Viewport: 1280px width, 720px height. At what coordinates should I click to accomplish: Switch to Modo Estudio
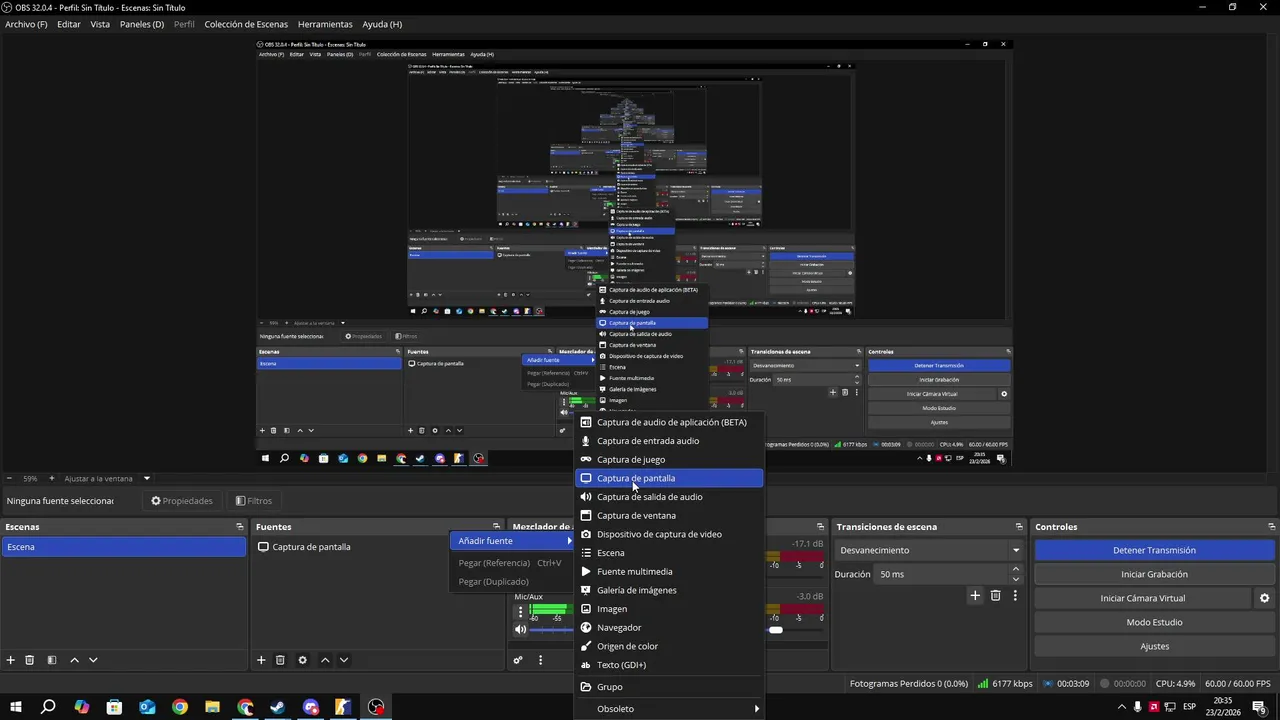click(x=1154, y=622)
